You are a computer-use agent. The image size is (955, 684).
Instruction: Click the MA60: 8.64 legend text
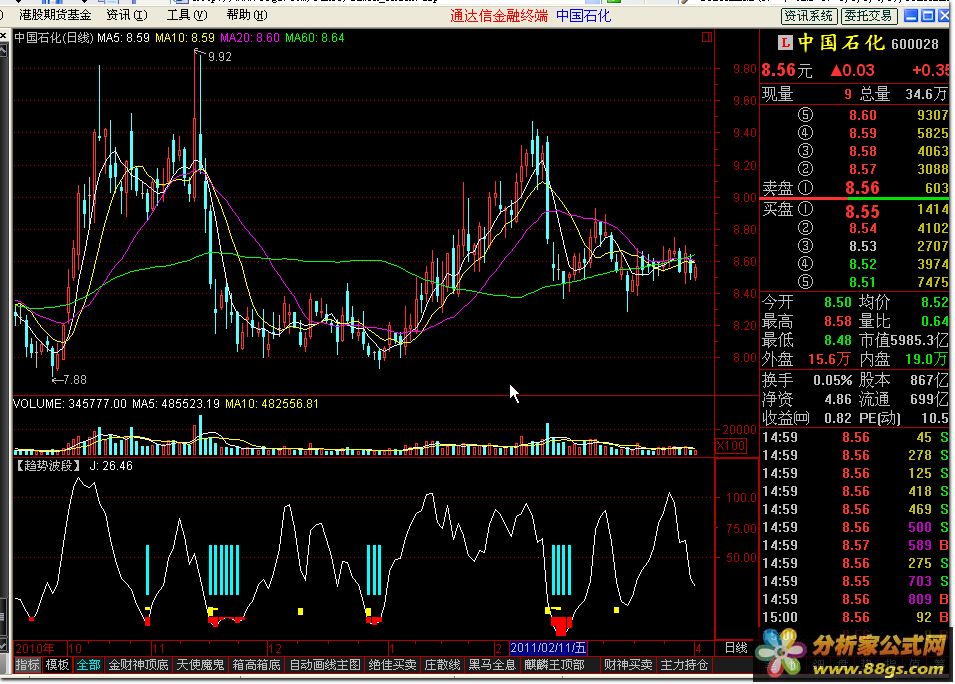314,38
